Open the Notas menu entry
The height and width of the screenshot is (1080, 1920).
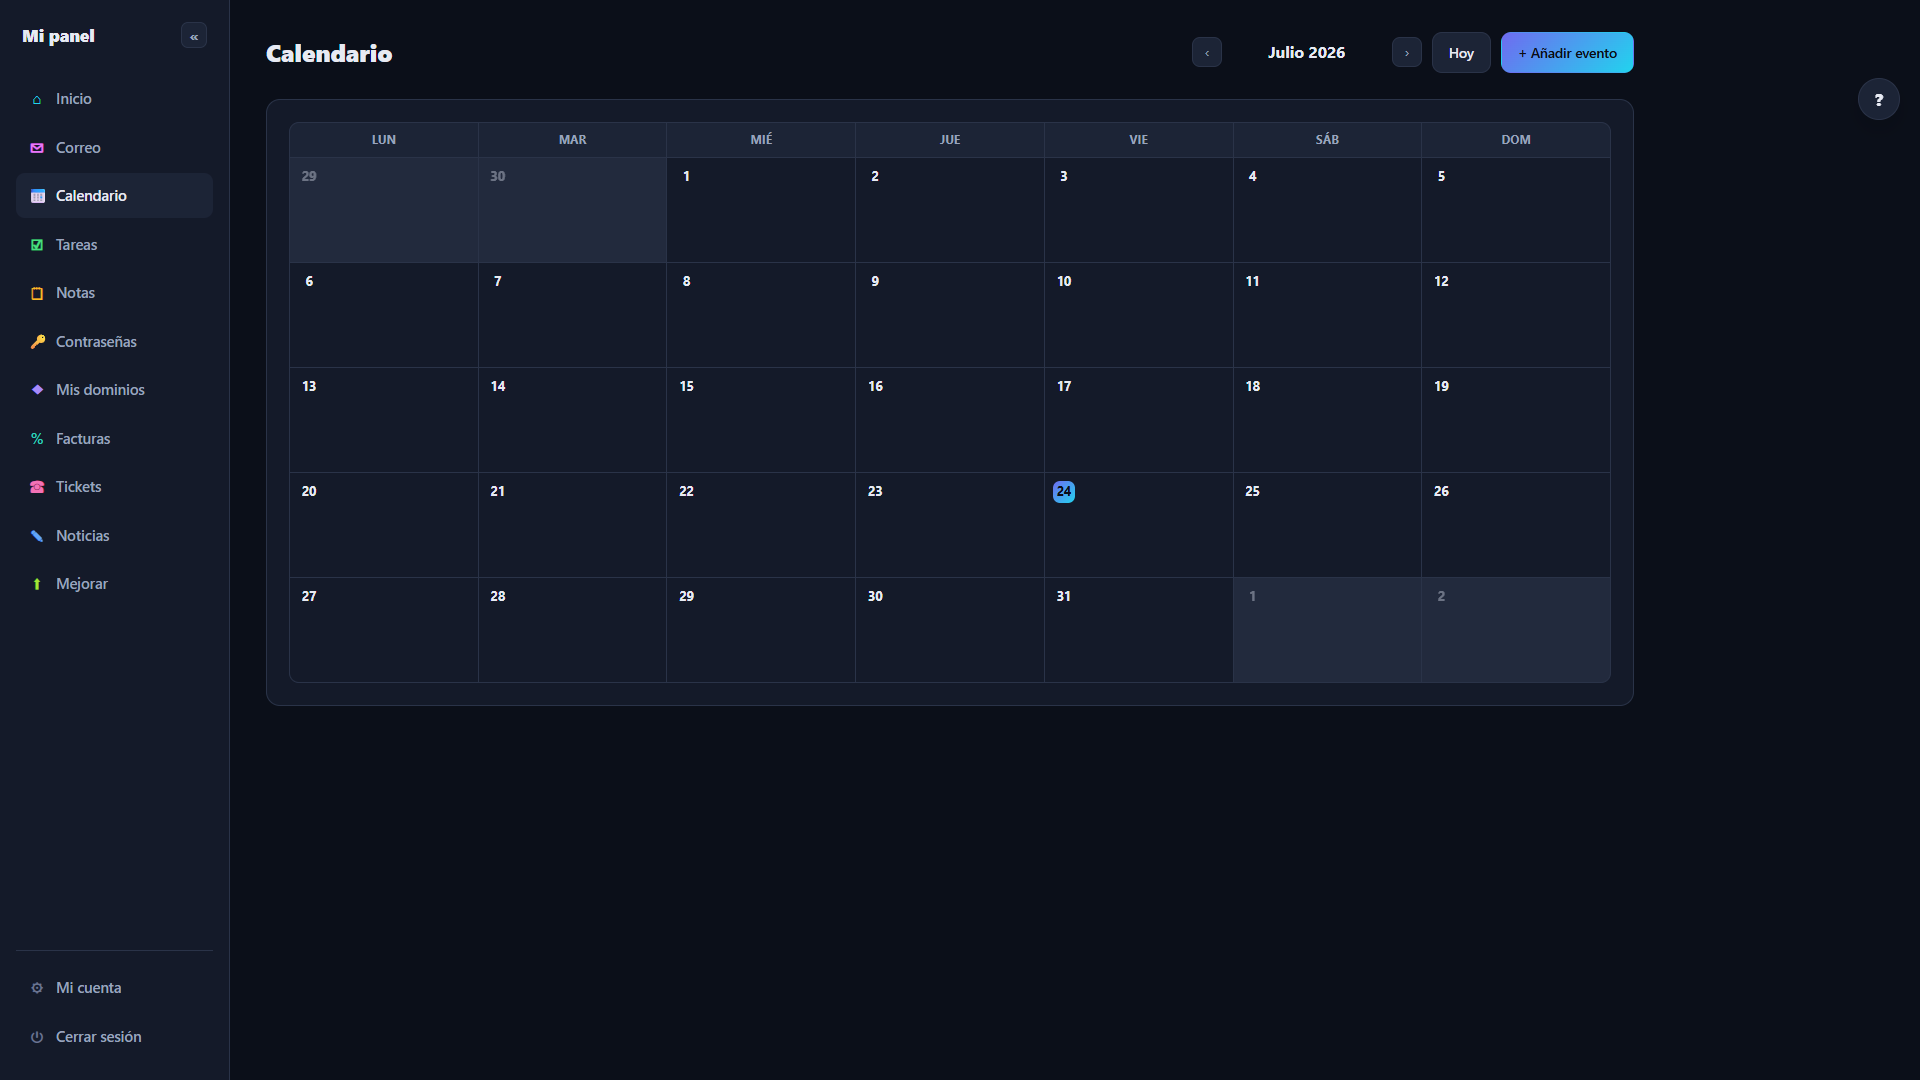click(114, 293)
